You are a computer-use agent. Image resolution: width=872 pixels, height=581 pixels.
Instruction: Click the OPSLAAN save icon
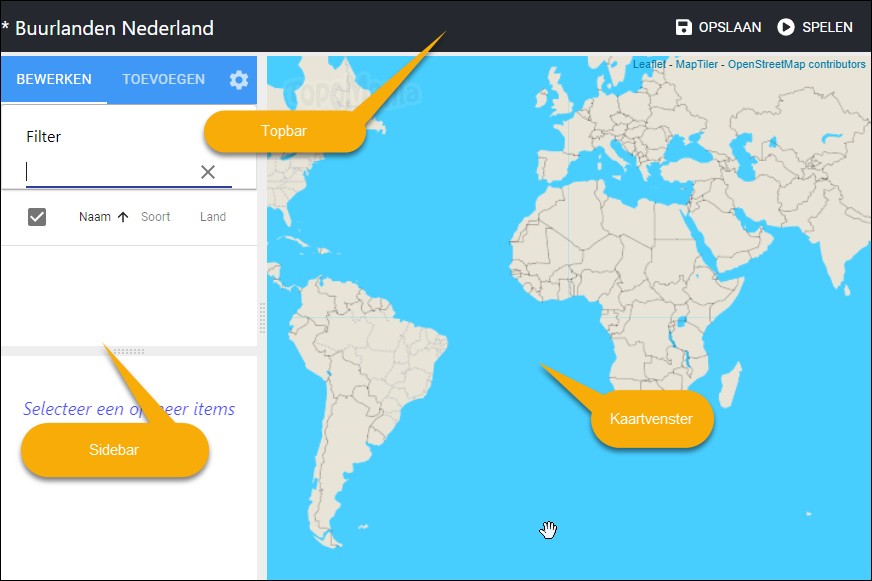click(x=684, y=27)
